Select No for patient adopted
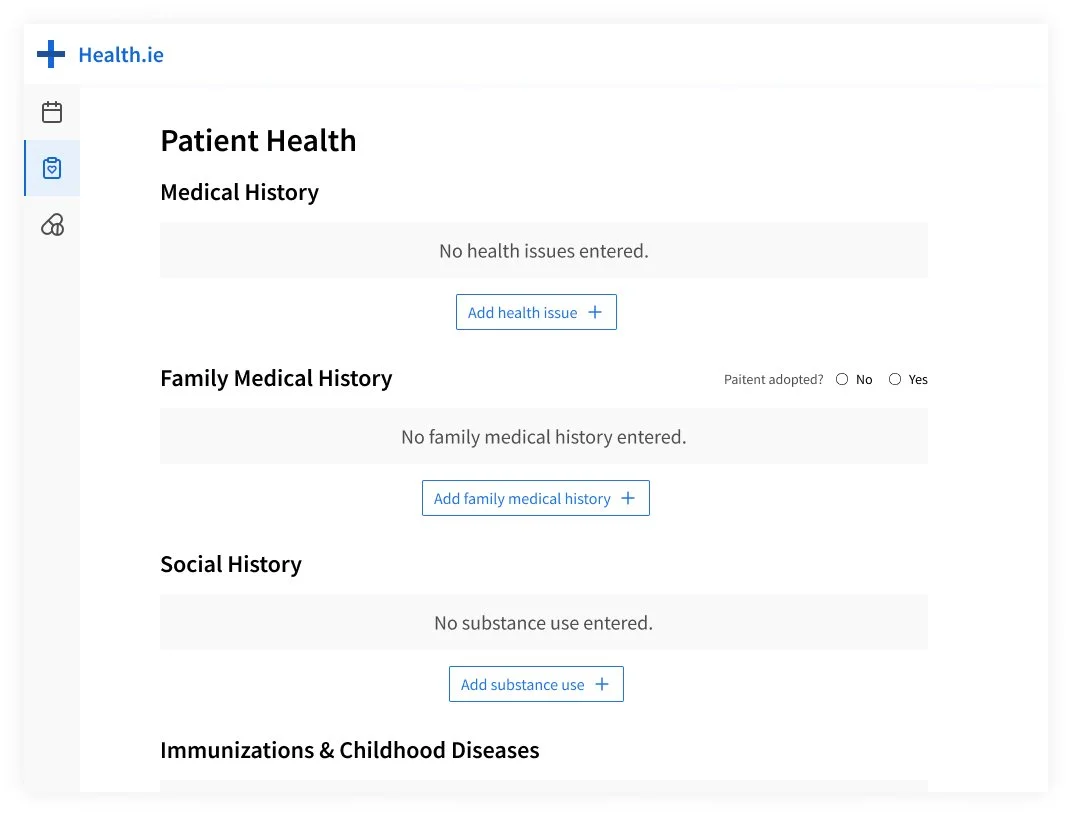 [842, 379]
